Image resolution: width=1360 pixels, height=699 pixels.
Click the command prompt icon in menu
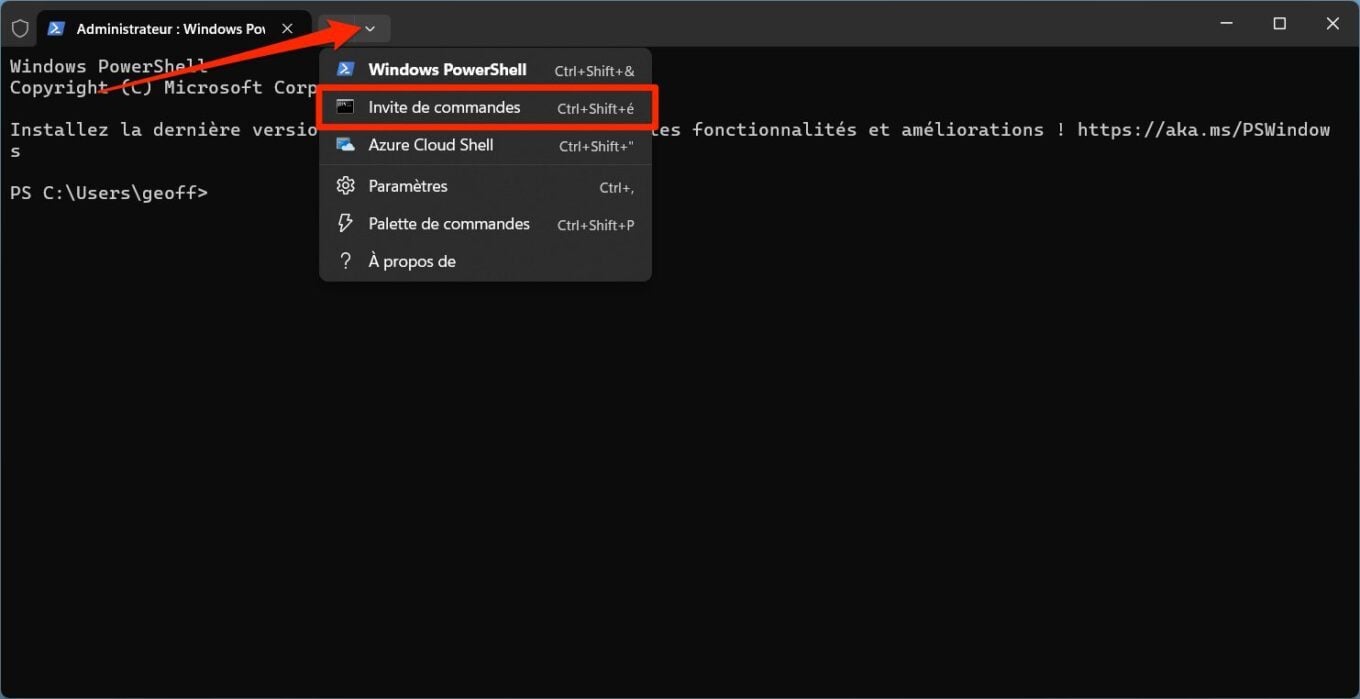[x=345, y=107]
